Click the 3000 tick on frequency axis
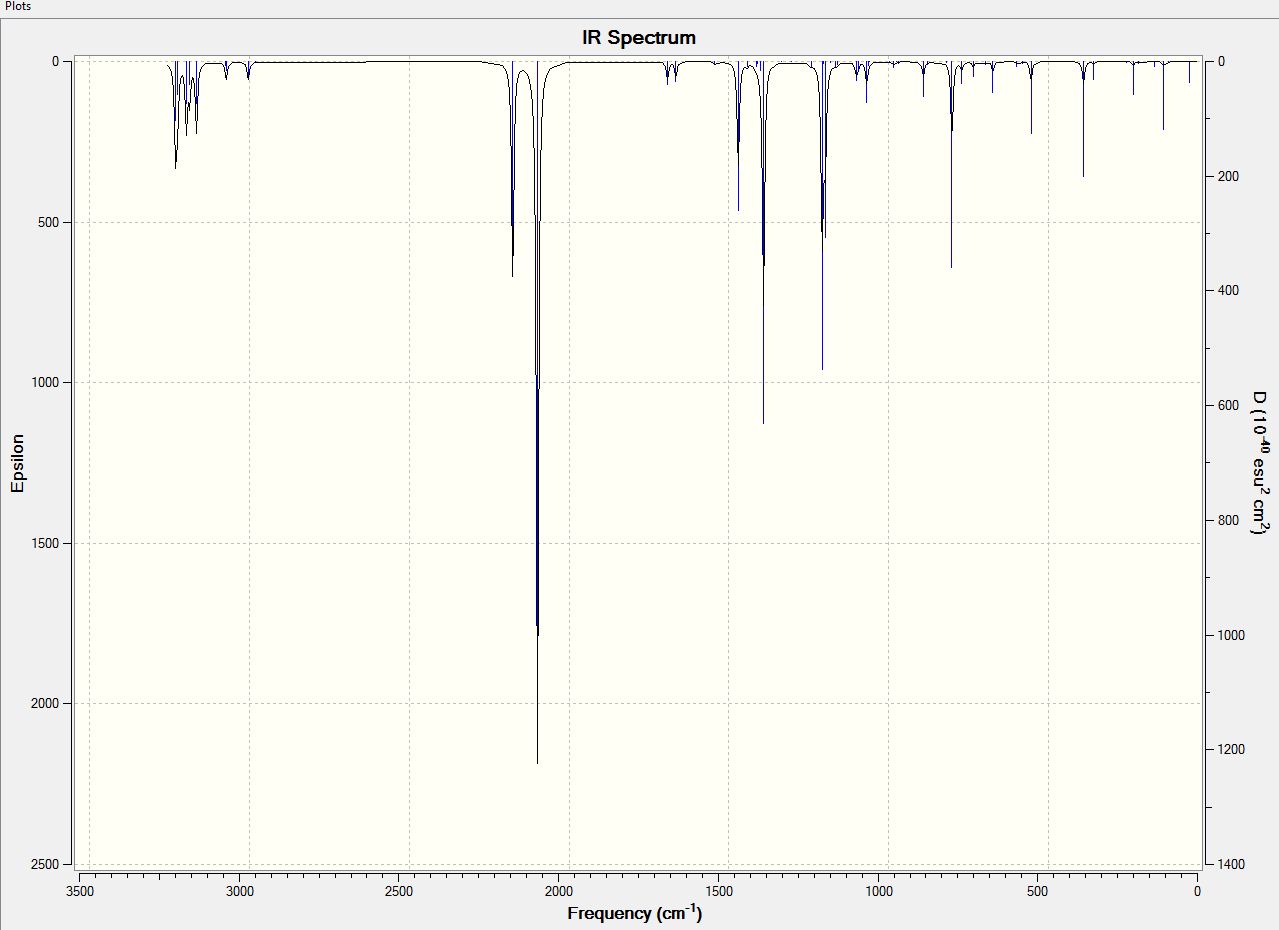The width and height of the screenshot is (1279, 930). point(239,890)
